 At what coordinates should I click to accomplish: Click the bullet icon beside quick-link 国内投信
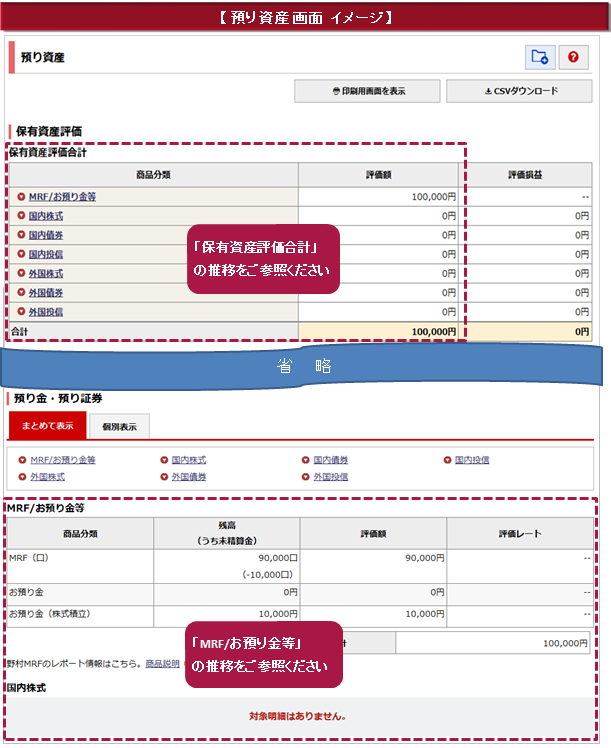(447, 460)
